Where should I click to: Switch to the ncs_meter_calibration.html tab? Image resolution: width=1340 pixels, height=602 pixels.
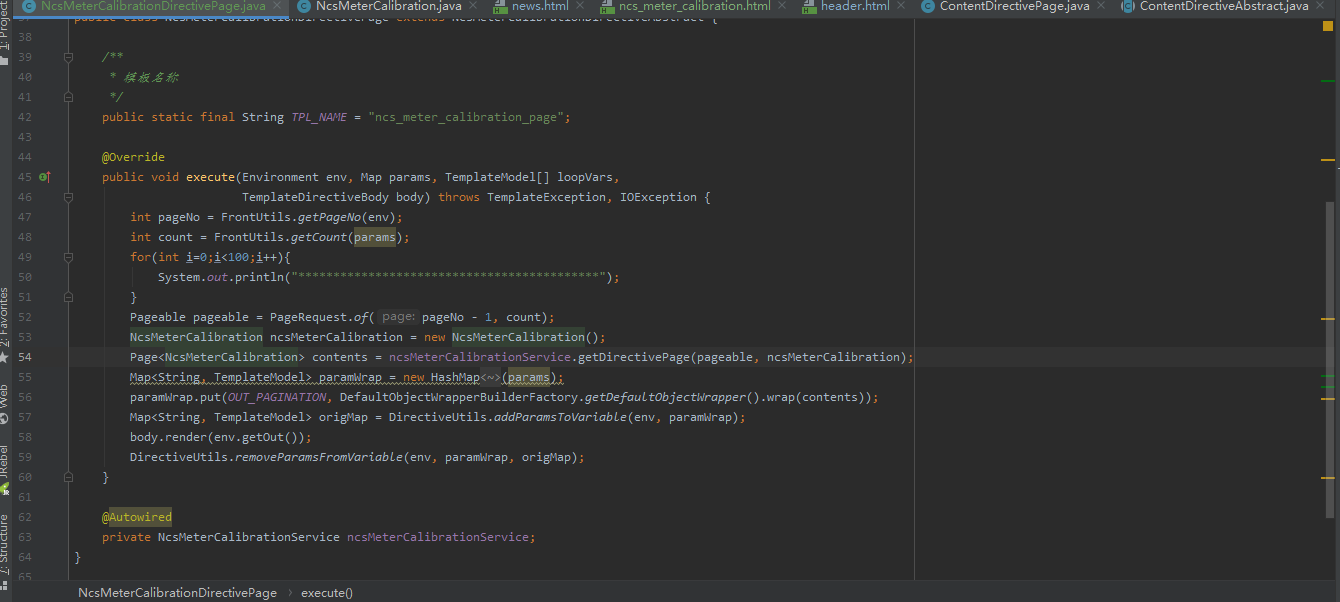tap(693, 7)
